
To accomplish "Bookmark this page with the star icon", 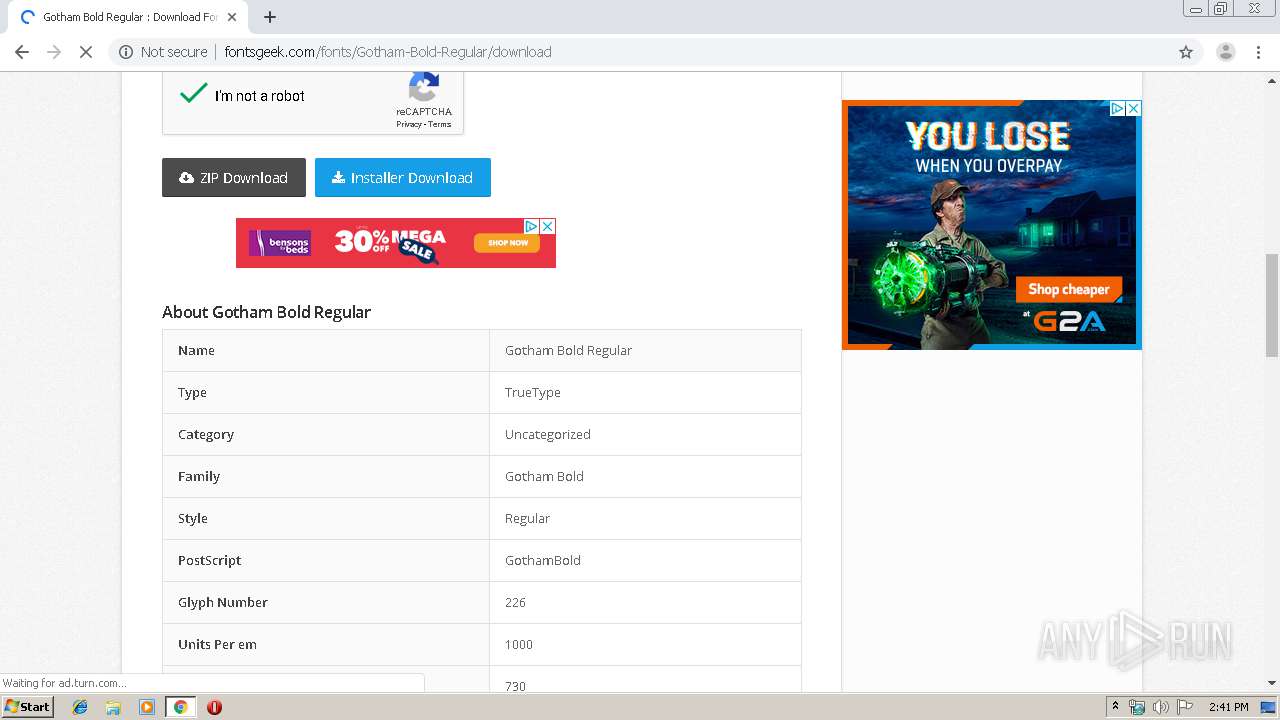I will 1186,52.
